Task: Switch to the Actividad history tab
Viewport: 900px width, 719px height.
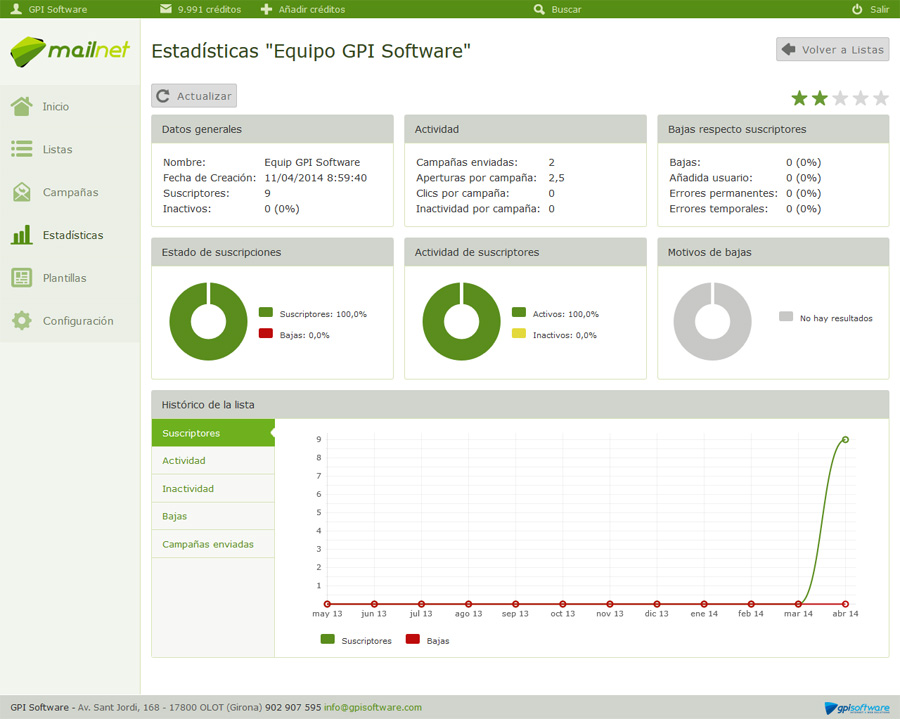Action: click(213, 460)
